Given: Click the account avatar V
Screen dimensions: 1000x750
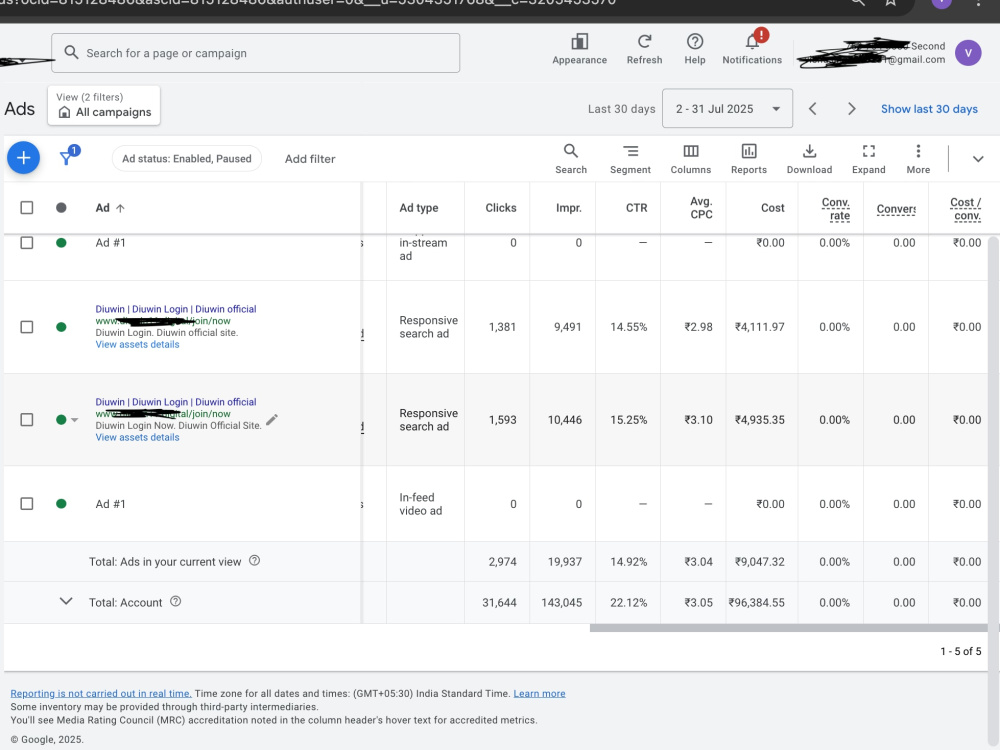Looking at the screenshot, I should [x=967, y=53].
